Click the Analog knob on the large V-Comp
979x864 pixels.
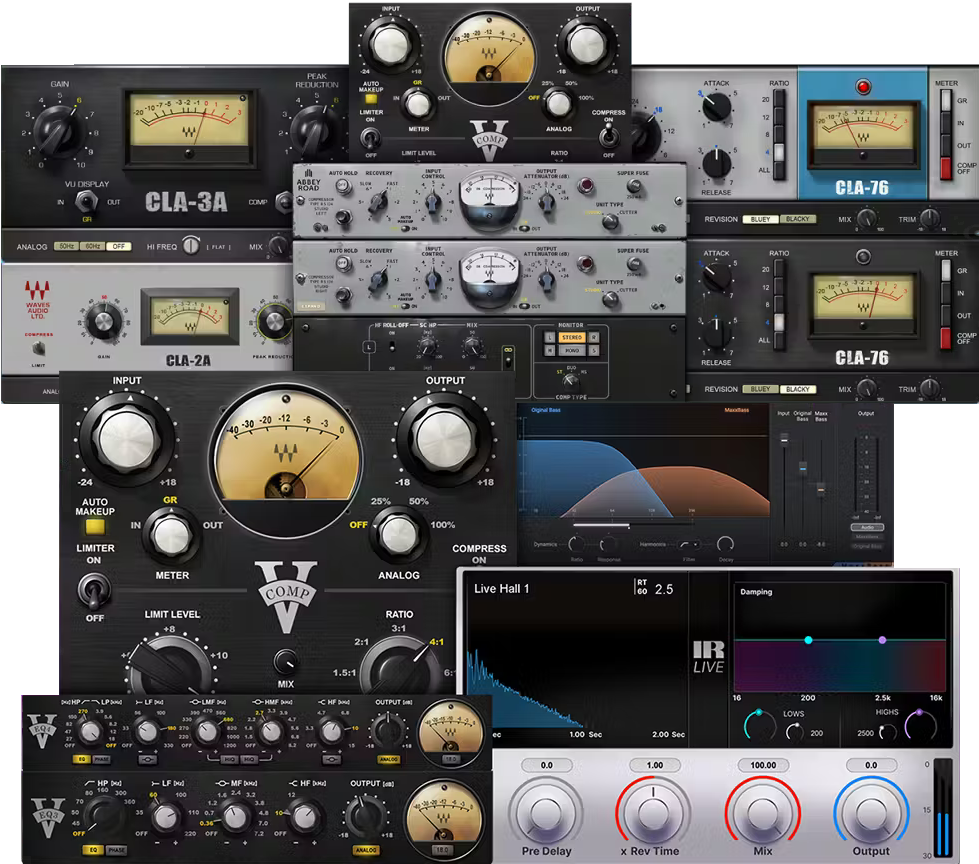(399, 535)
